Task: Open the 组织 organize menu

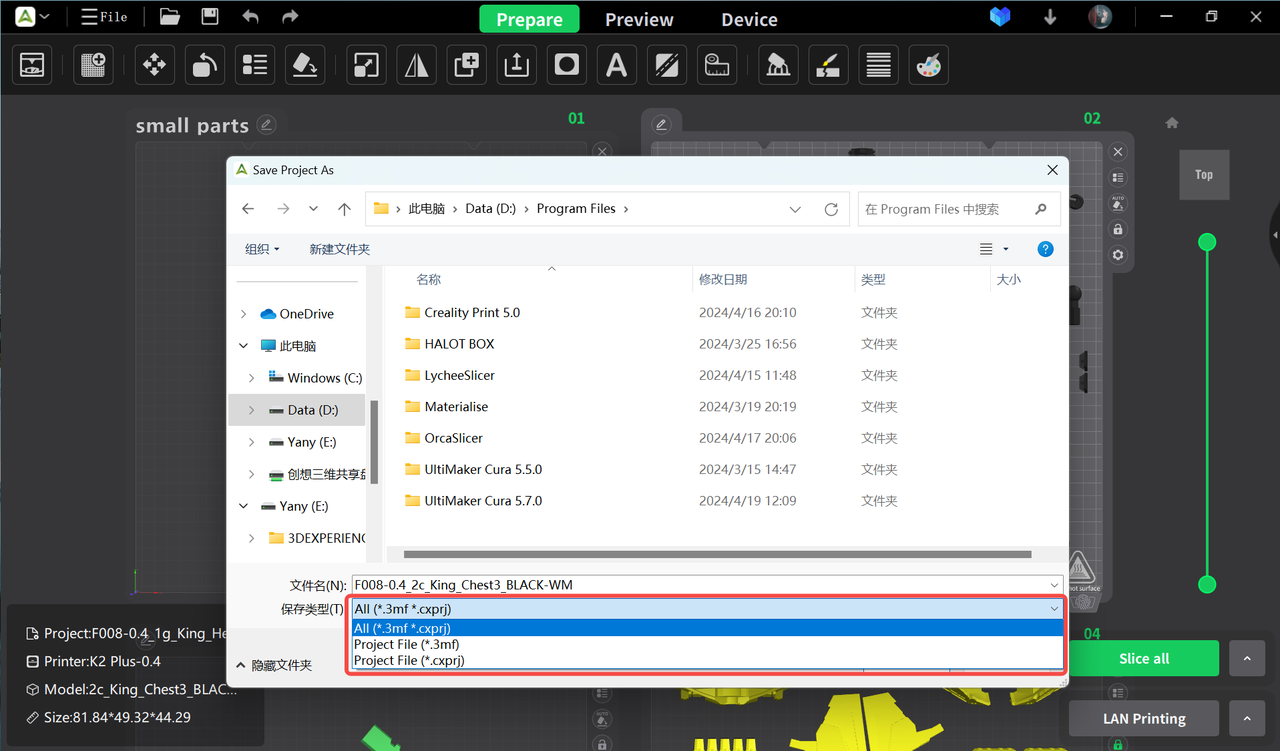Action: pos(262,249)
